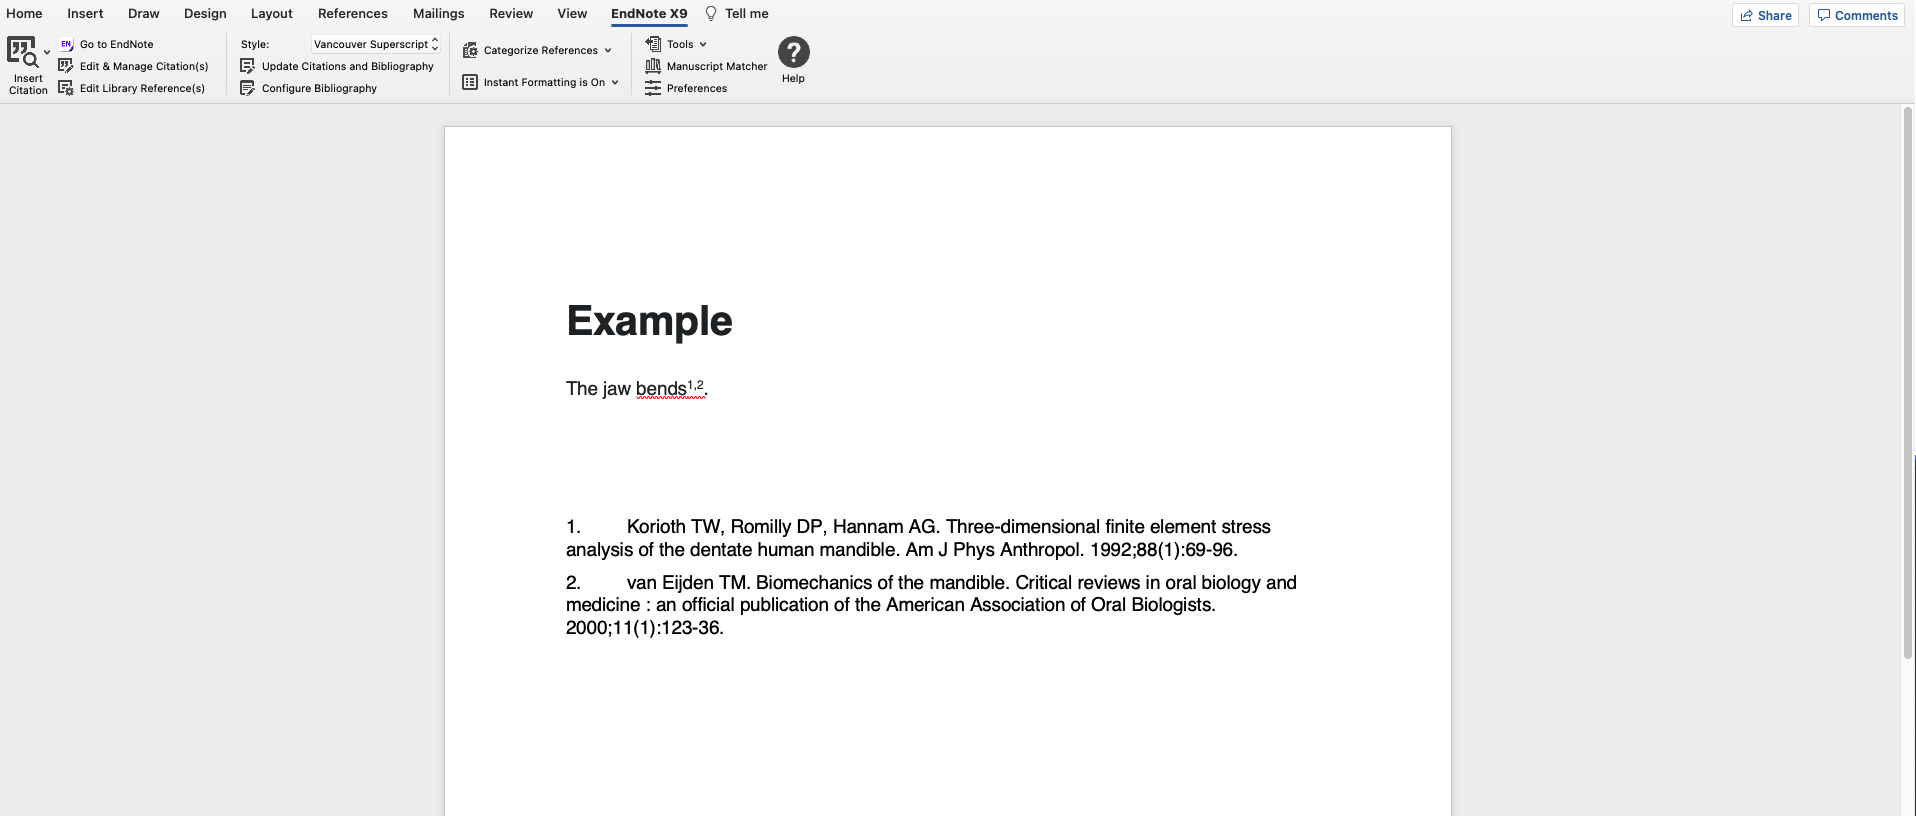Screen dimensions: 1916x816
Task: Switch to the Home tab
Action: pos(24,14)
